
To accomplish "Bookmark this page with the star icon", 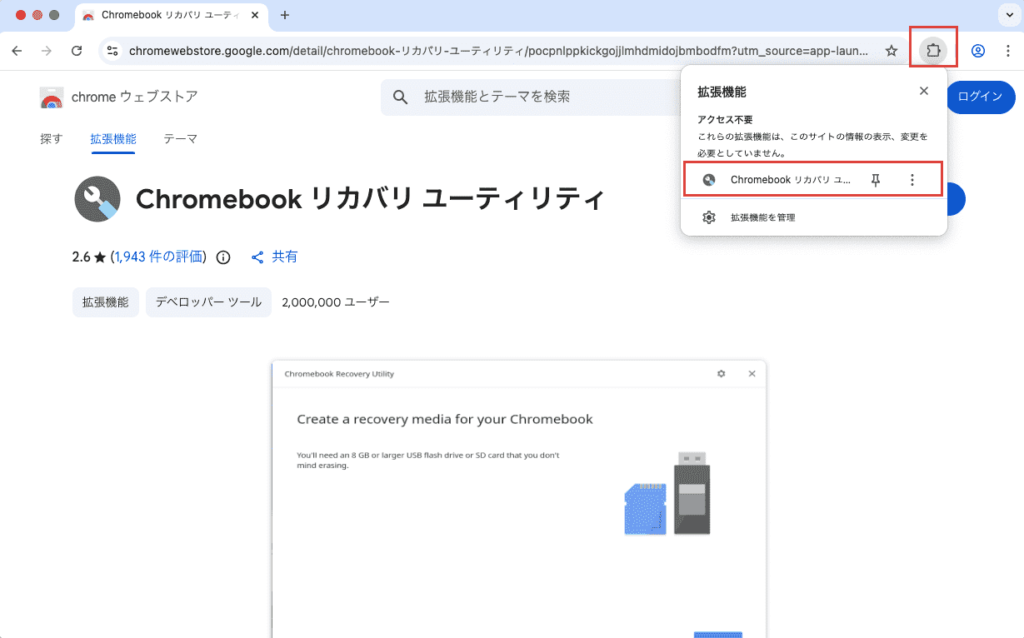I will 891,51.
